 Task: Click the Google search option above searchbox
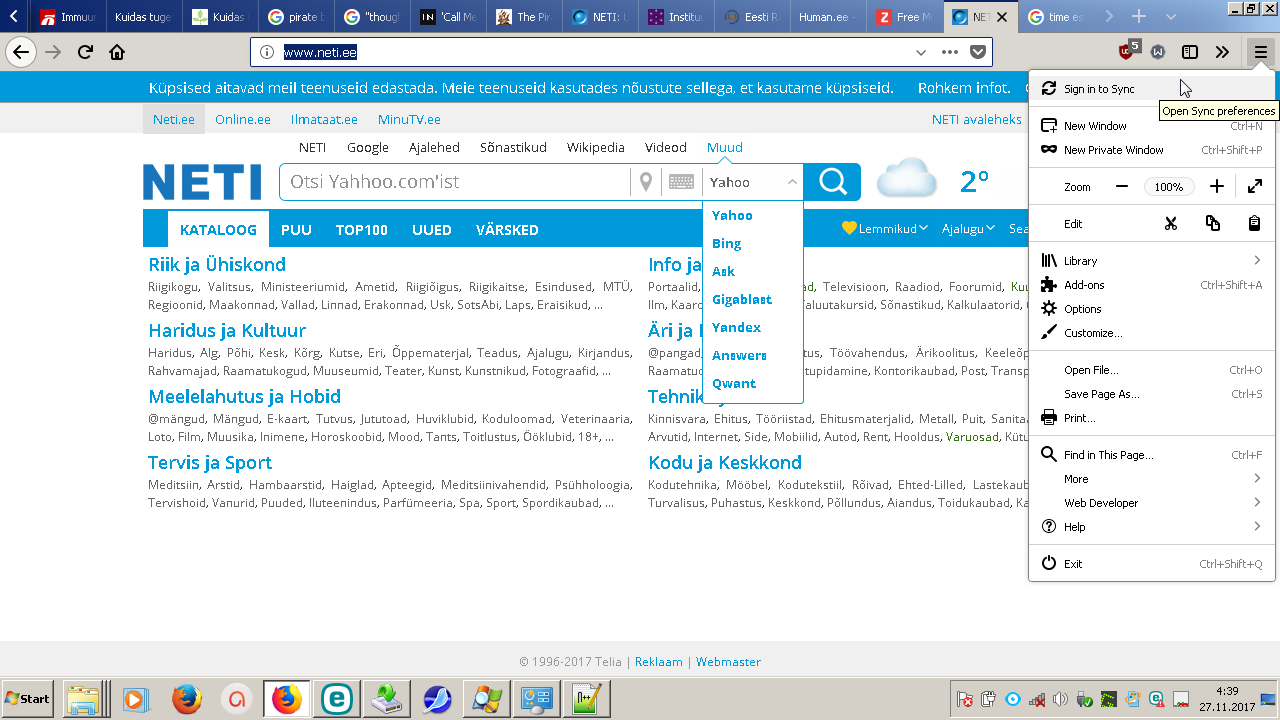[x=368, y=148]
